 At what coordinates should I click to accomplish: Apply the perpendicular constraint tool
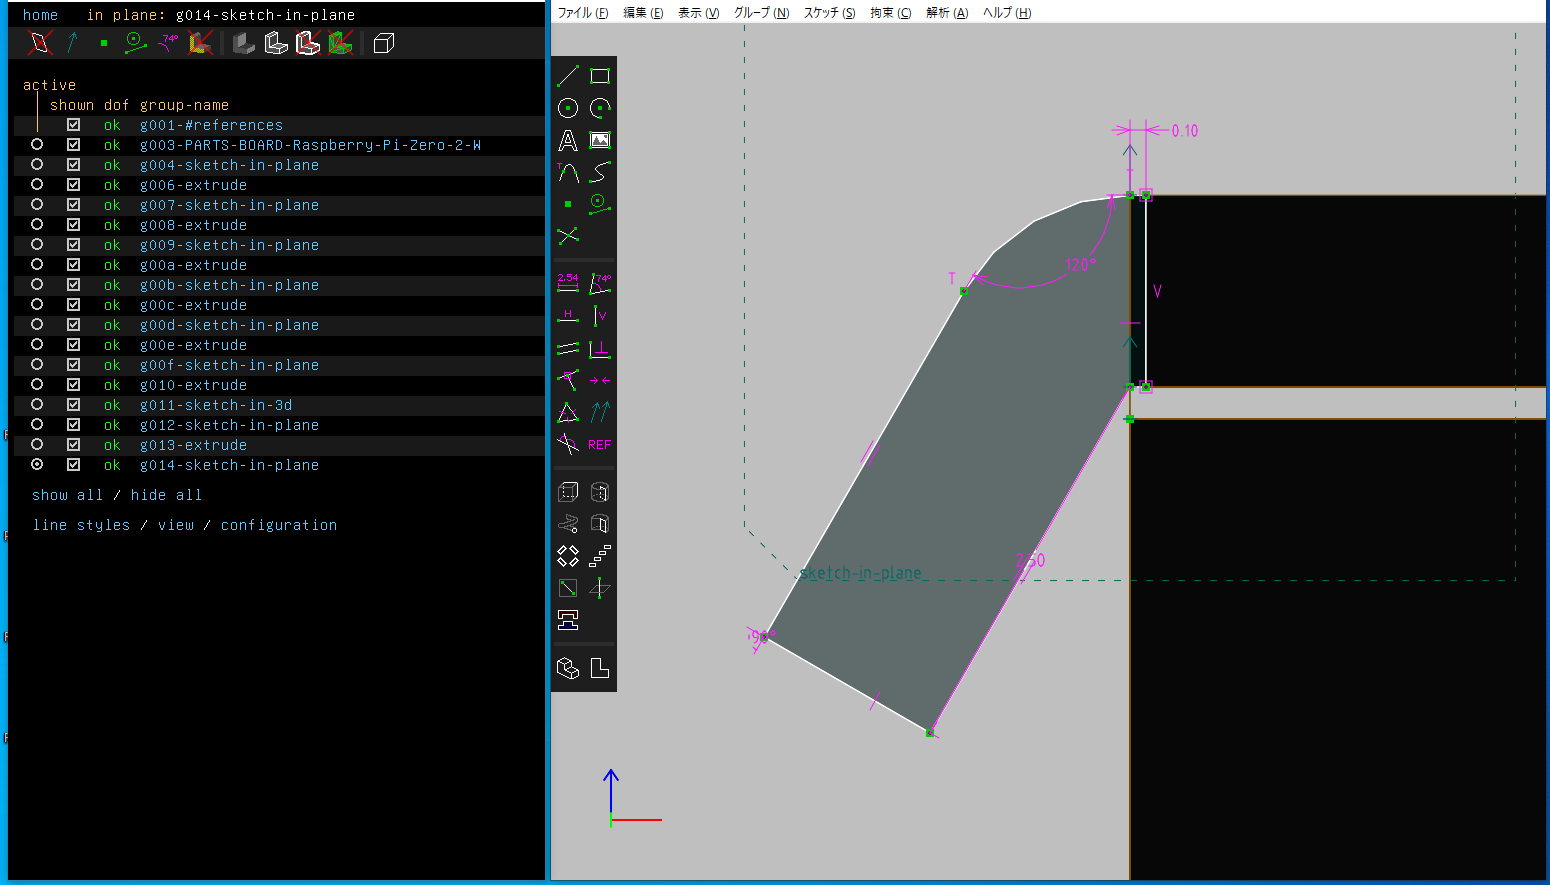point(600,349)
